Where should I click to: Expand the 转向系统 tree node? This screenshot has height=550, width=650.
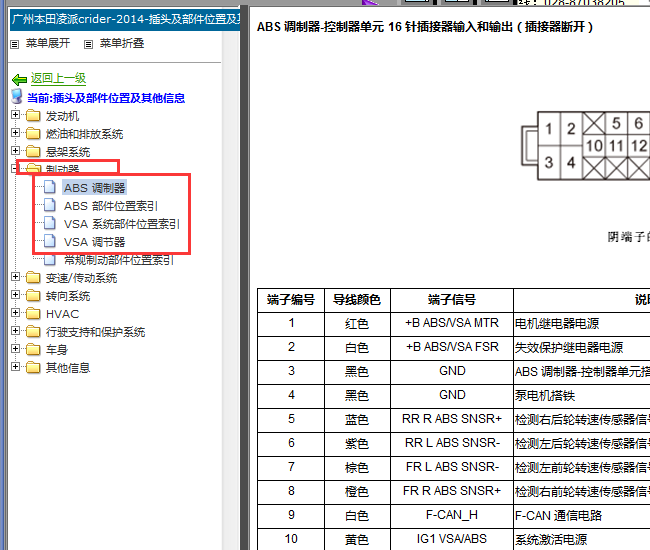(15, 295)
